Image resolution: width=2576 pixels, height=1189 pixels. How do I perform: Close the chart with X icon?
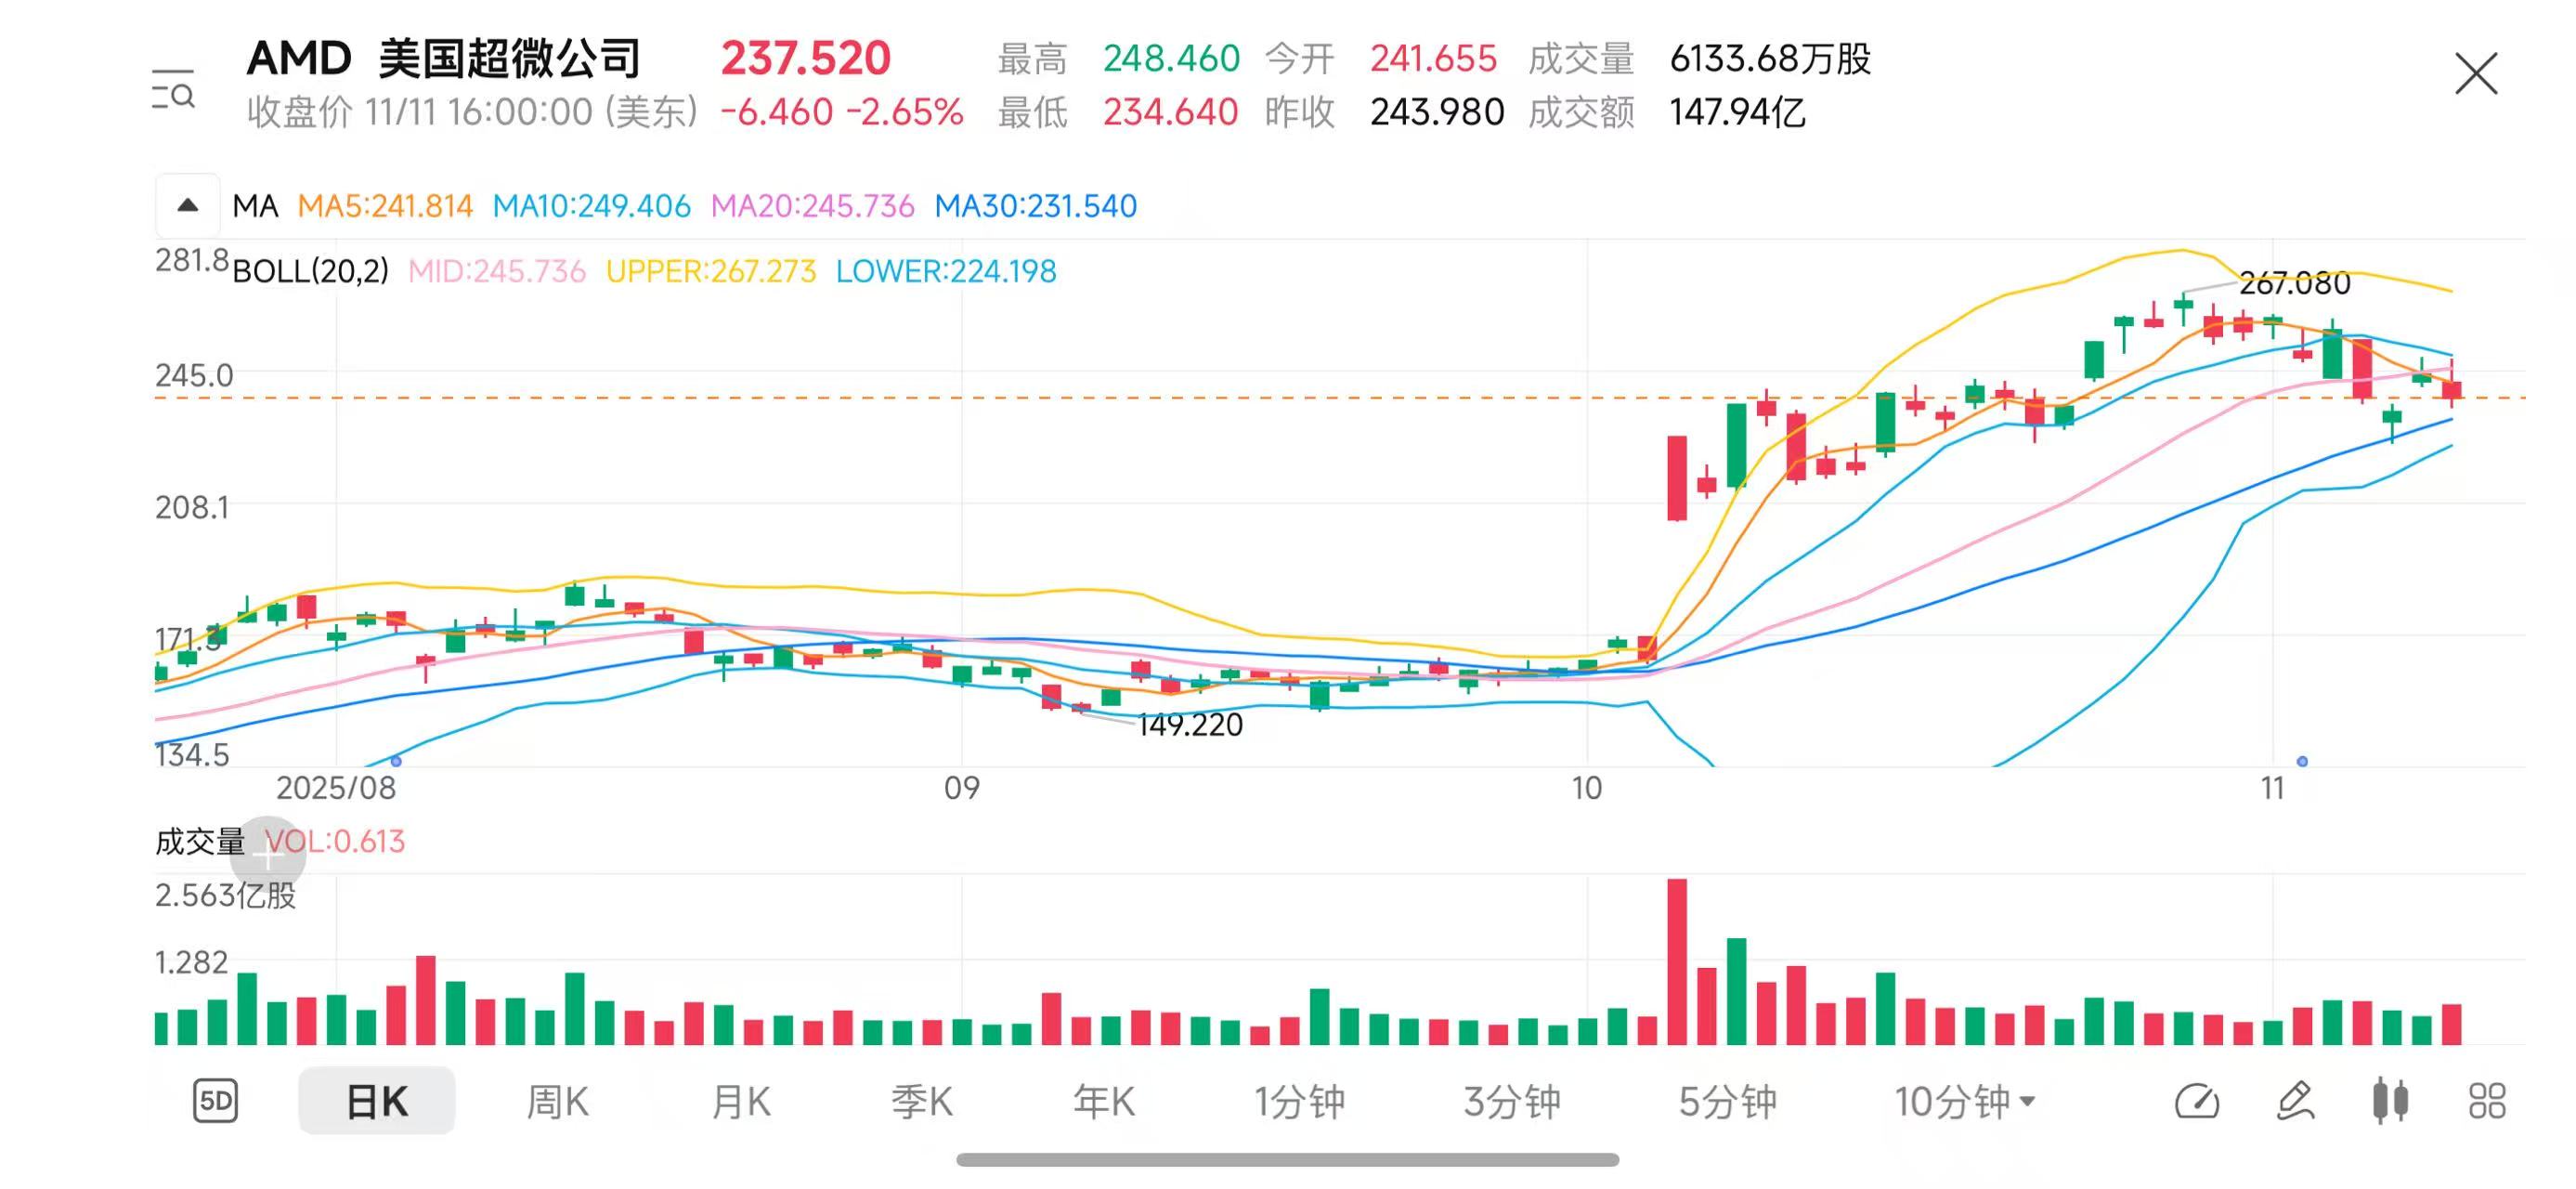point(2475,74)
